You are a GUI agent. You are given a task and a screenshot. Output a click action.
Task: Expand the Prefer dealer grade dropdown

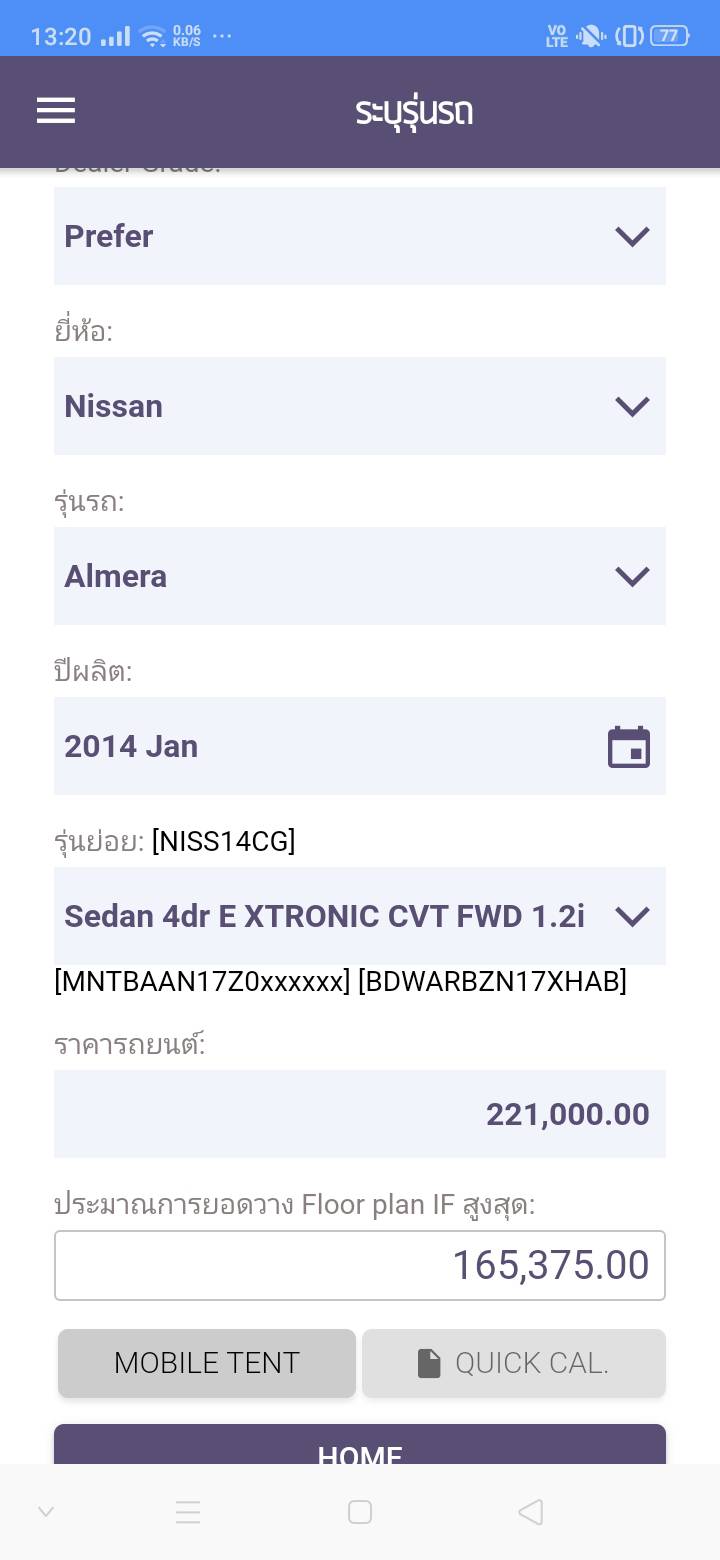[360, 236]
